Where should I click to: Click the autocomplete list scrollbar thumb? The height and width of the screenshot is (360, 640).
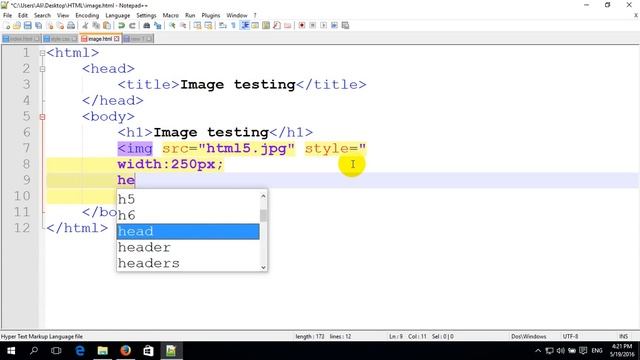(x=264, y=215)
